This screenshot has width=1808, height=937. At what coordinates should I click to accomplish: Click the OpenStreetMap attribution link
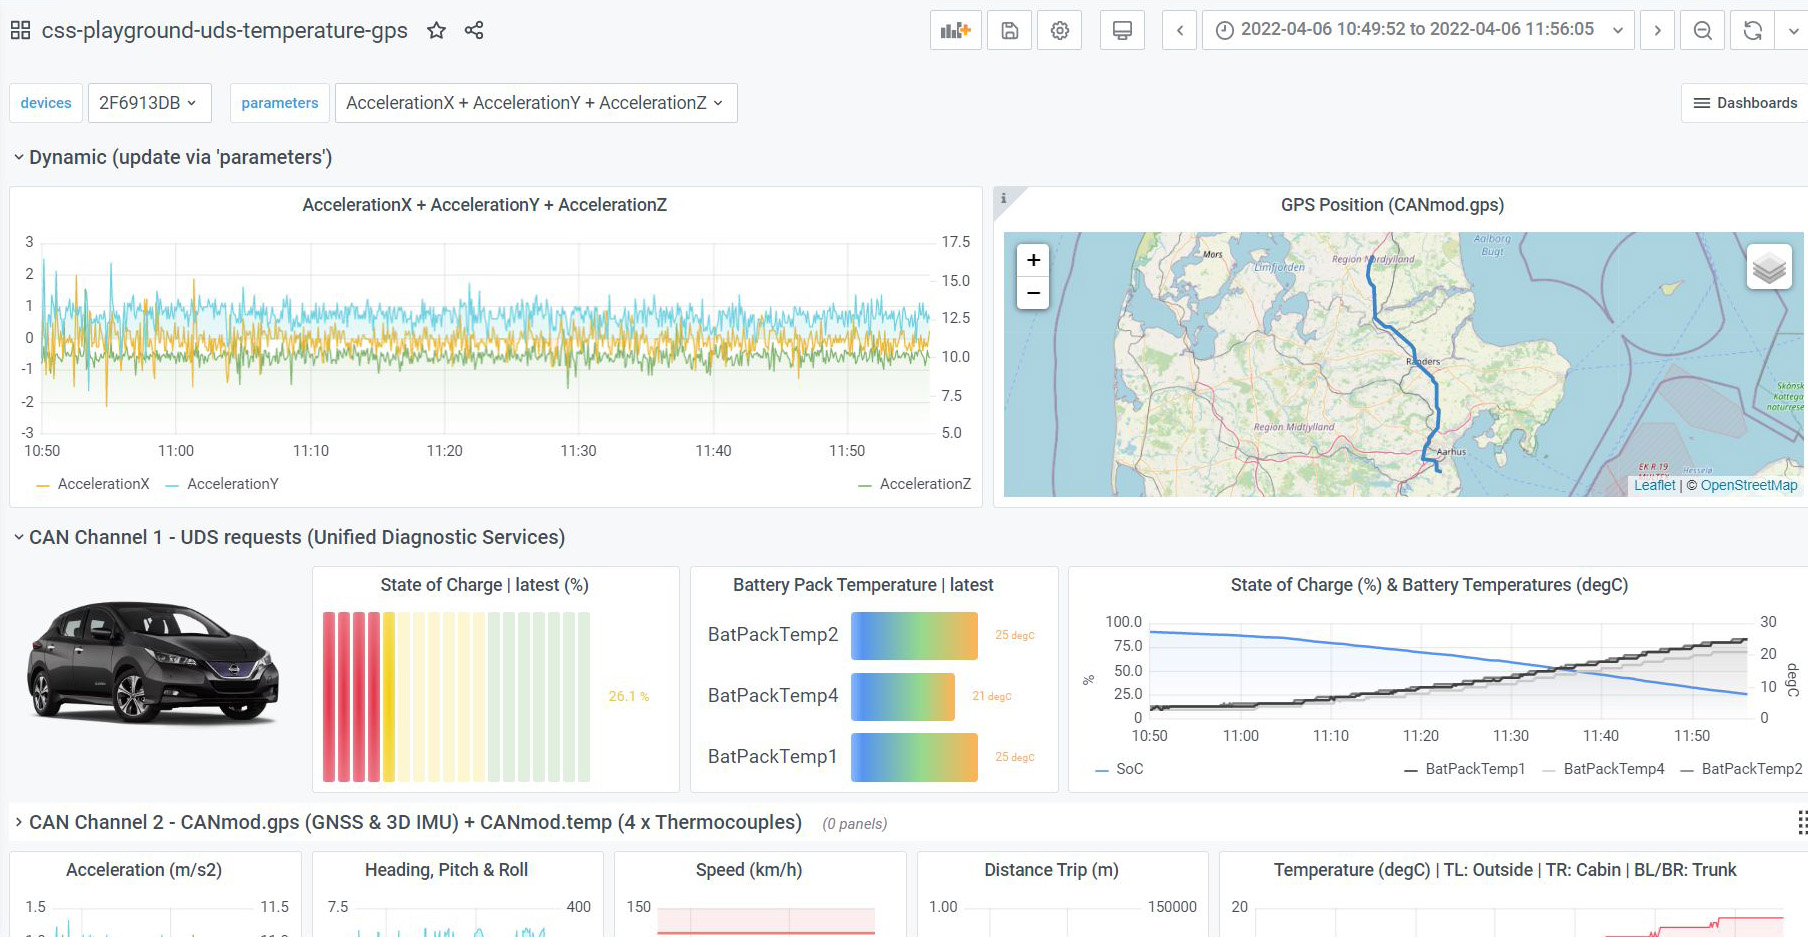[1749, 485]
